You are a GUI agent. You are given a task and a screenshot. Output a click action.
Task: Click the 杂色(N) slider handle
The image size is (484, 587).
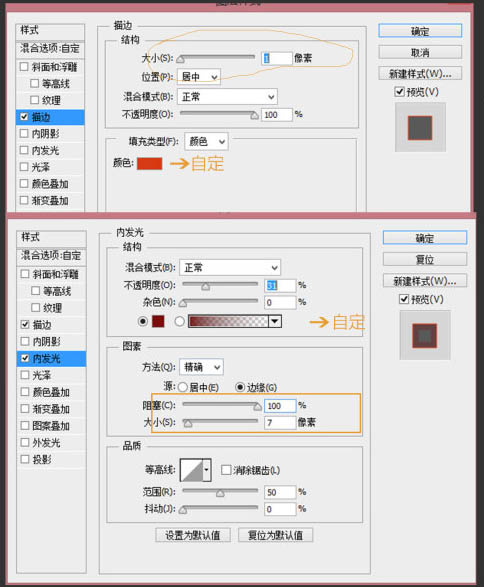(183, 303)
